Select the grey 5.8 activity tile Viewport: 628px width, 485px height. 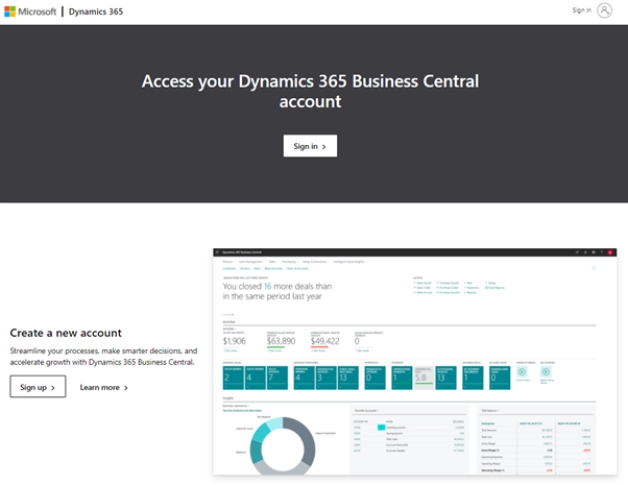pyautogui.click(x=423, y=375)
